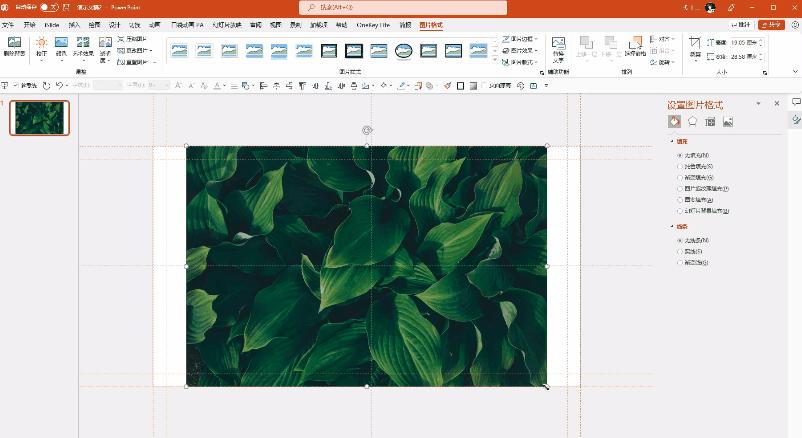The height and width of the screenshot is (438, 802).
Task: Click the Redo/Repeat icon in quick access bar
Action: coord(46,86)
